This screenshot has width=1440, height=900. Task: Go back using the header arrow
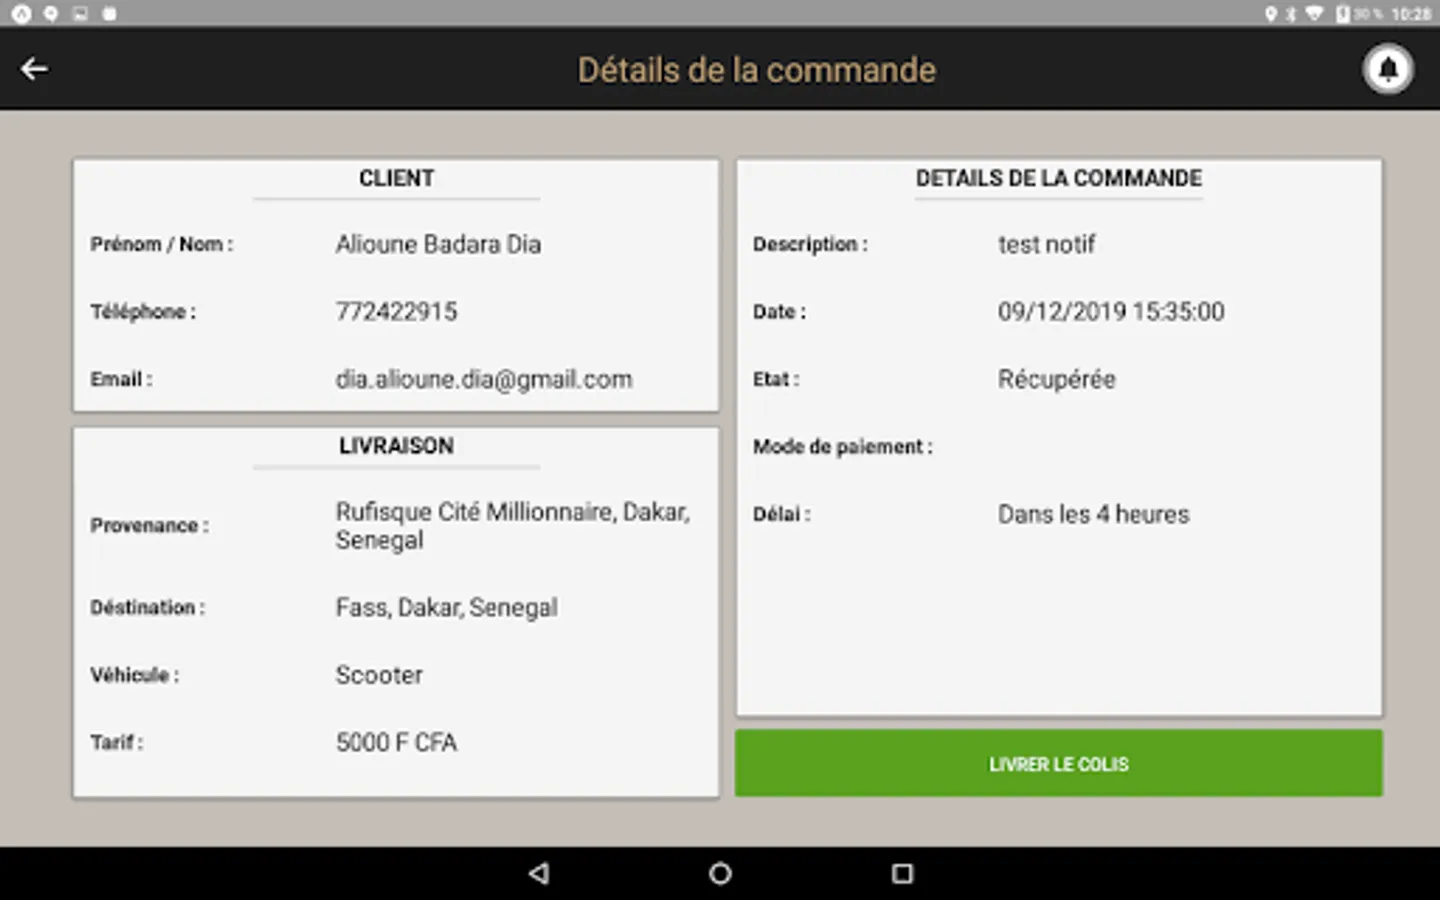(x=34, y=69)
